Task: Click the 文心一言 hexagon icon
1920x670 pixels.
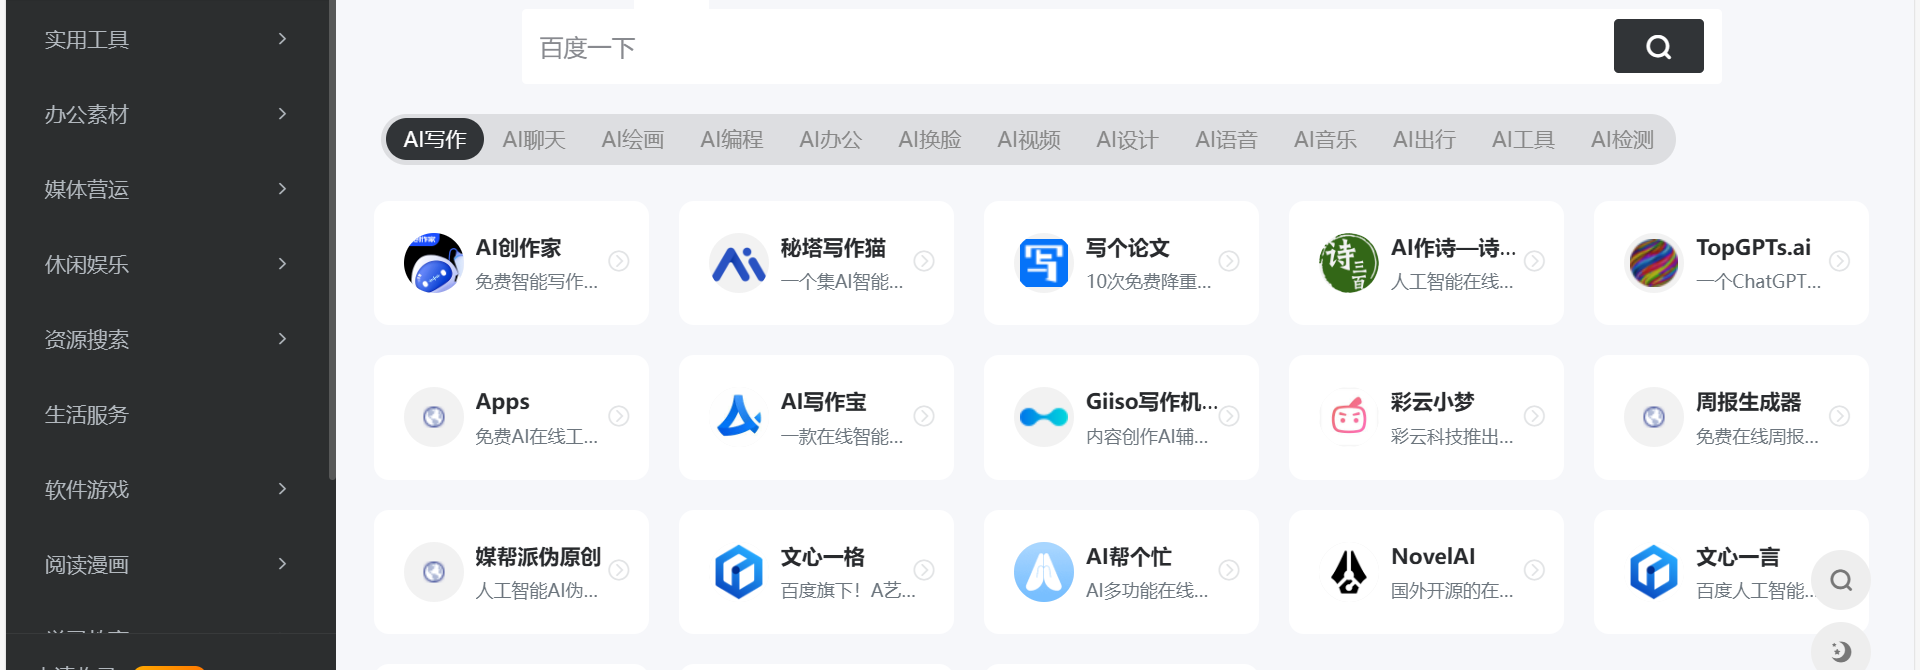Action: [x=1654, y=572]
